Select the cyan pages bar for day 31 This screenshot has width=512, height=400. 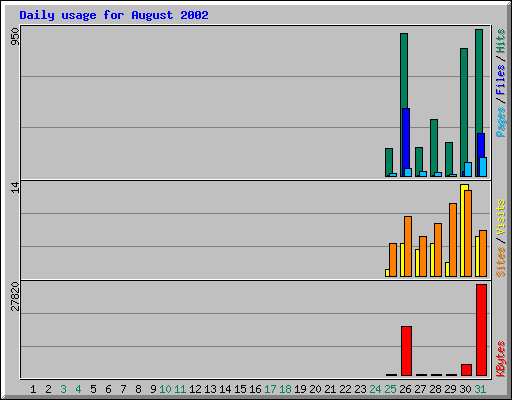tap(483, 167)
